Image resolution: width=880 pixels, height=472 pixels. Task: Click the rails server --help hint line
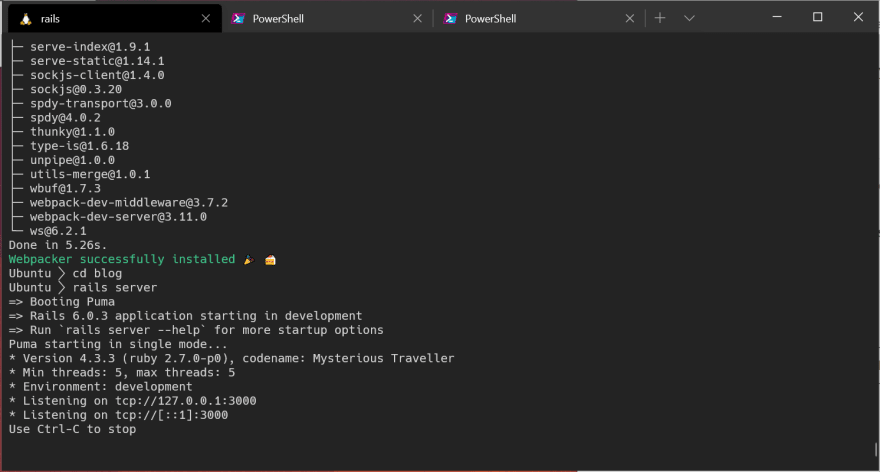[x=196, y=330]
